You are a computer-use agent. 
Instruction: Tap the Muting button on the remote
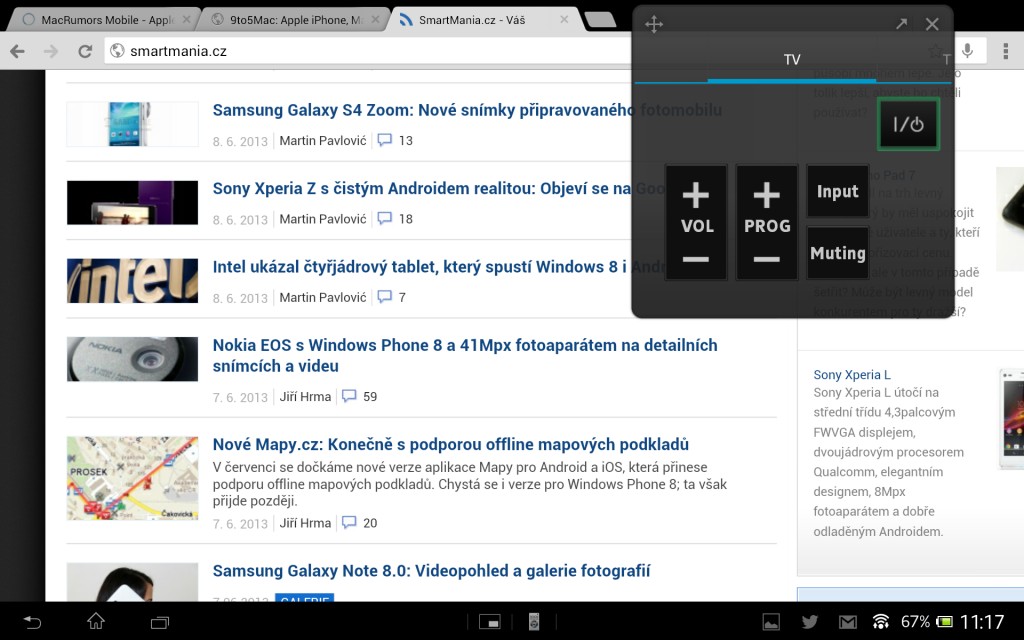click(x=837, y=253)
